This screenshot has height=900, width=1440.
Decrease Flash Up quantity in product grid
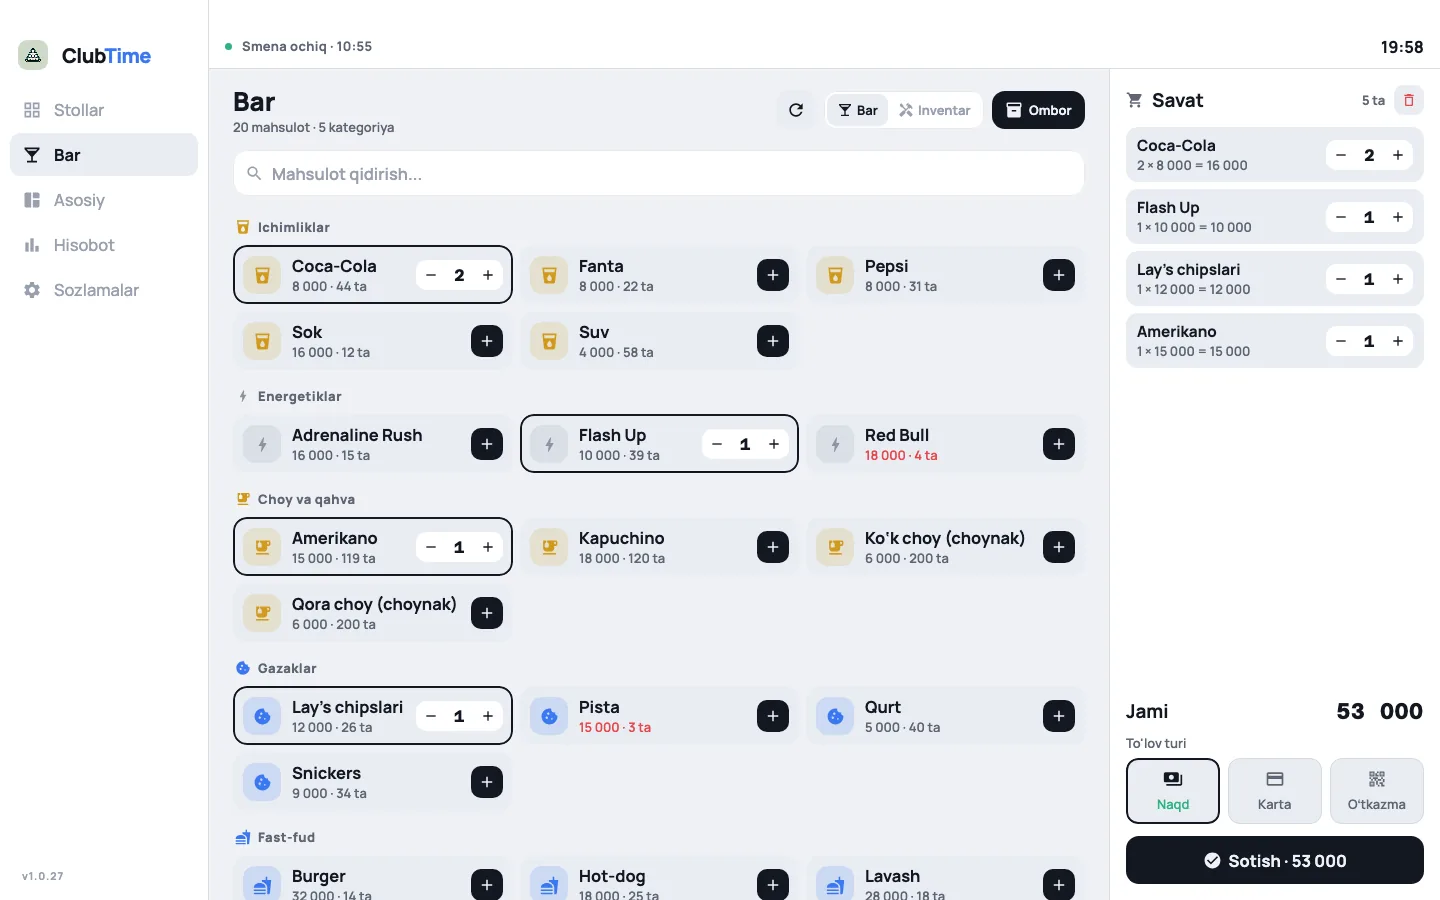pos(716,444)
